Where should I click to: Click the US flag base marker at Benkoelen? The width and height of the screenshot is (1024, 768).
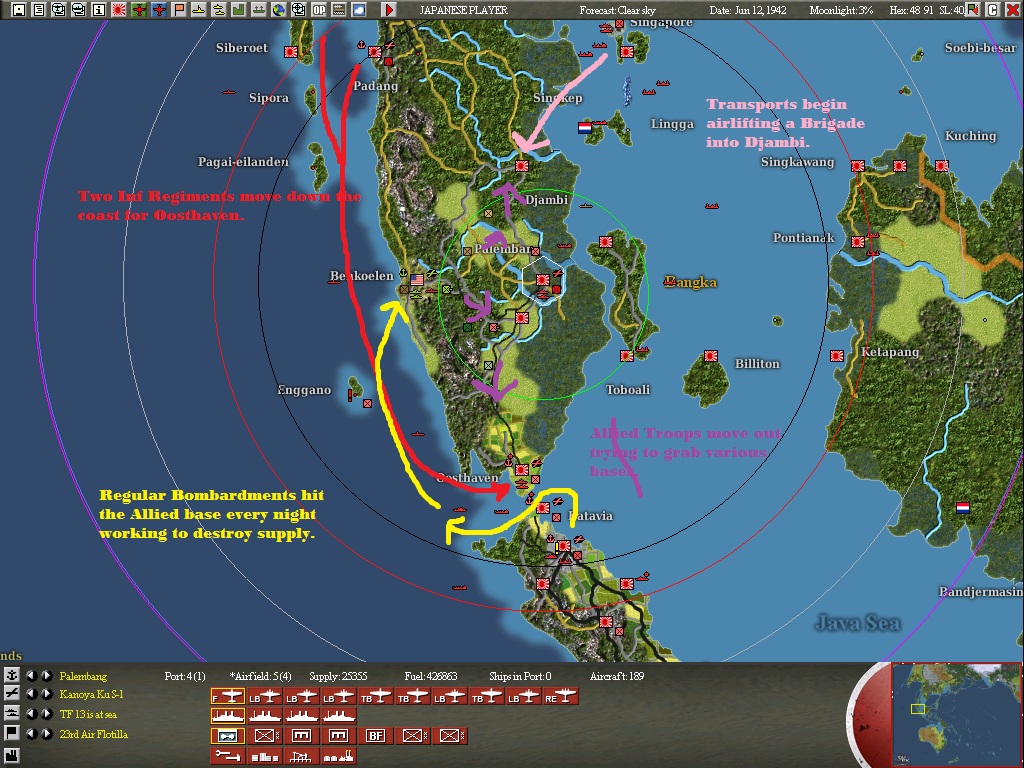(417, 280)
